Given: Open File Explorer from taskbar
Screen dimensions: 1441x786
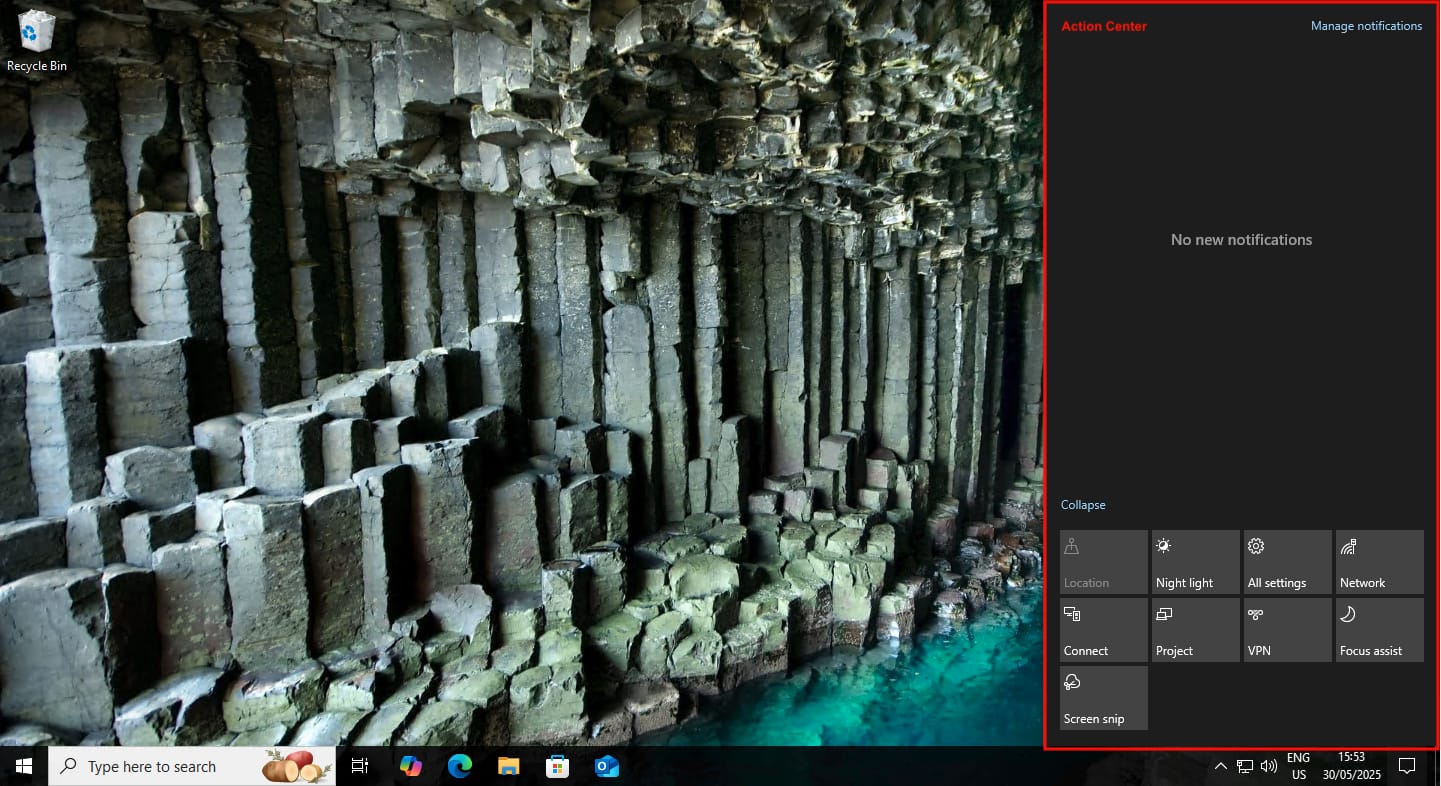Looking at the screenshot, I should [508, 766].
